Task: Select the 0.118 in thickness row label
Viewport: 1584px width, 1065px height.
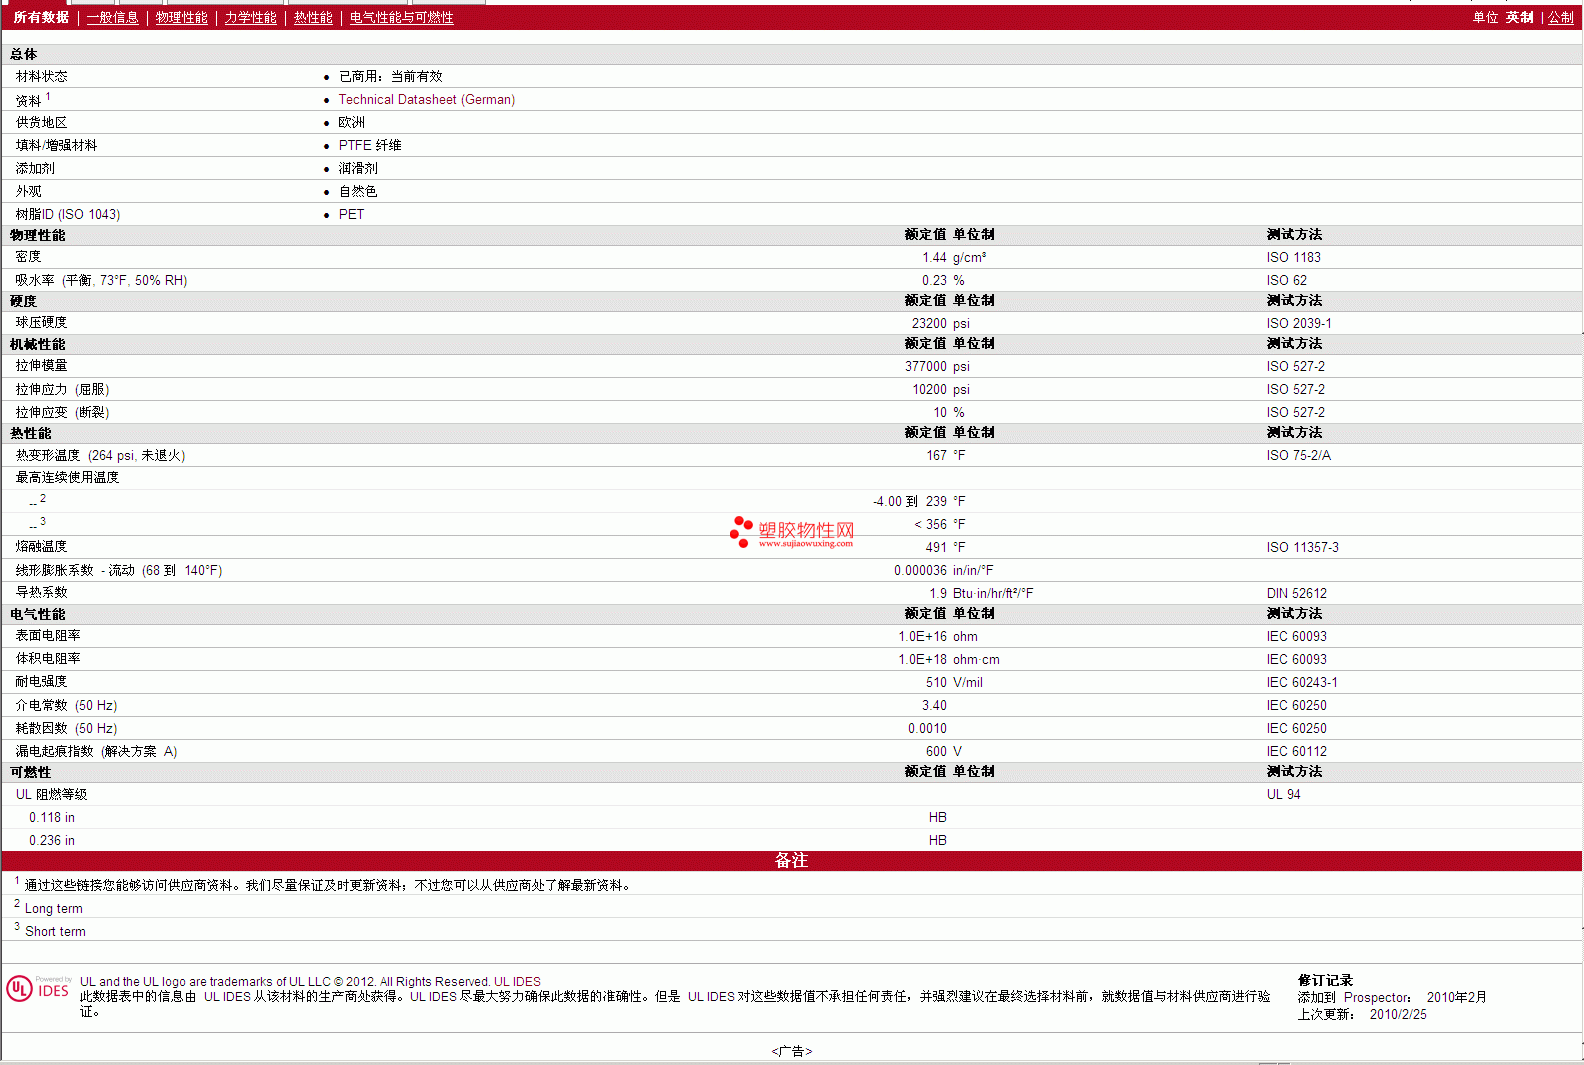Action: pyautogui.click(x=52, y=818)
